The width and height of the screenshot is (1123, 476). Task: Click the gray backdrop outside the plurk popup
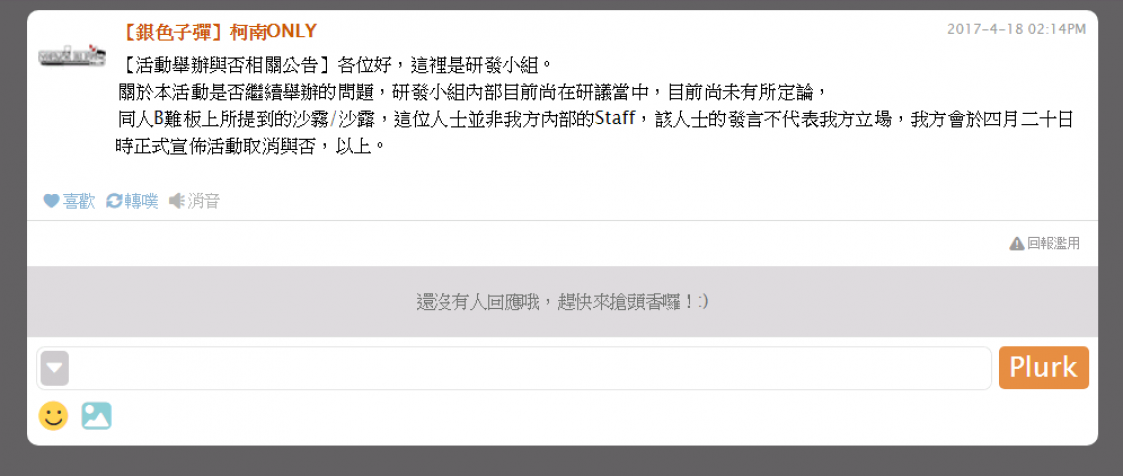[x=562, y=461]
